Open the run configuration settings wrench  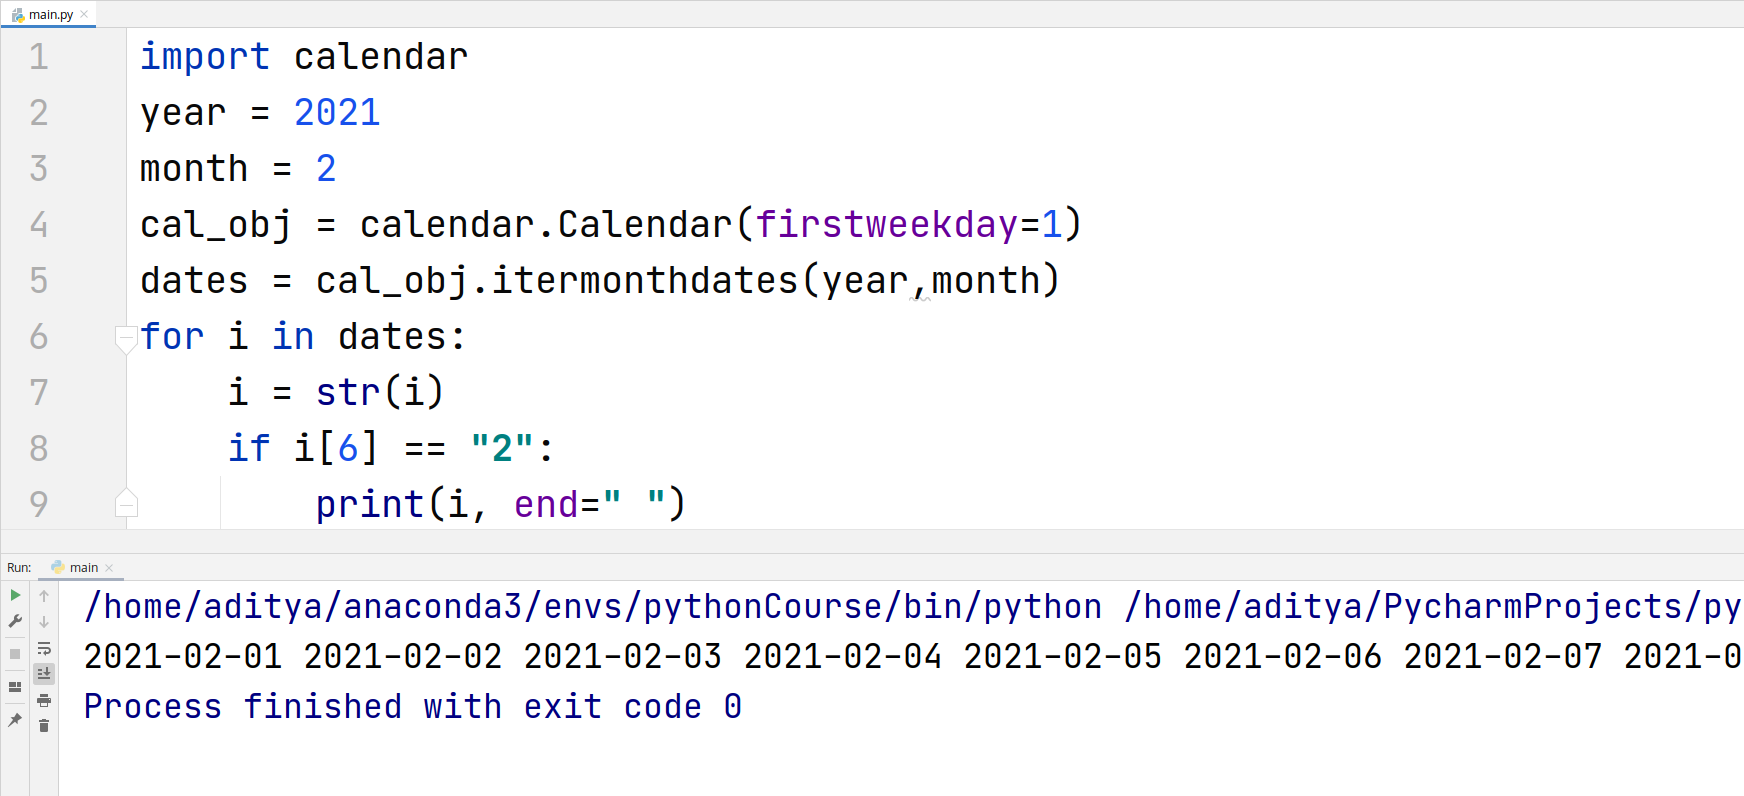[x=14, y=618]
